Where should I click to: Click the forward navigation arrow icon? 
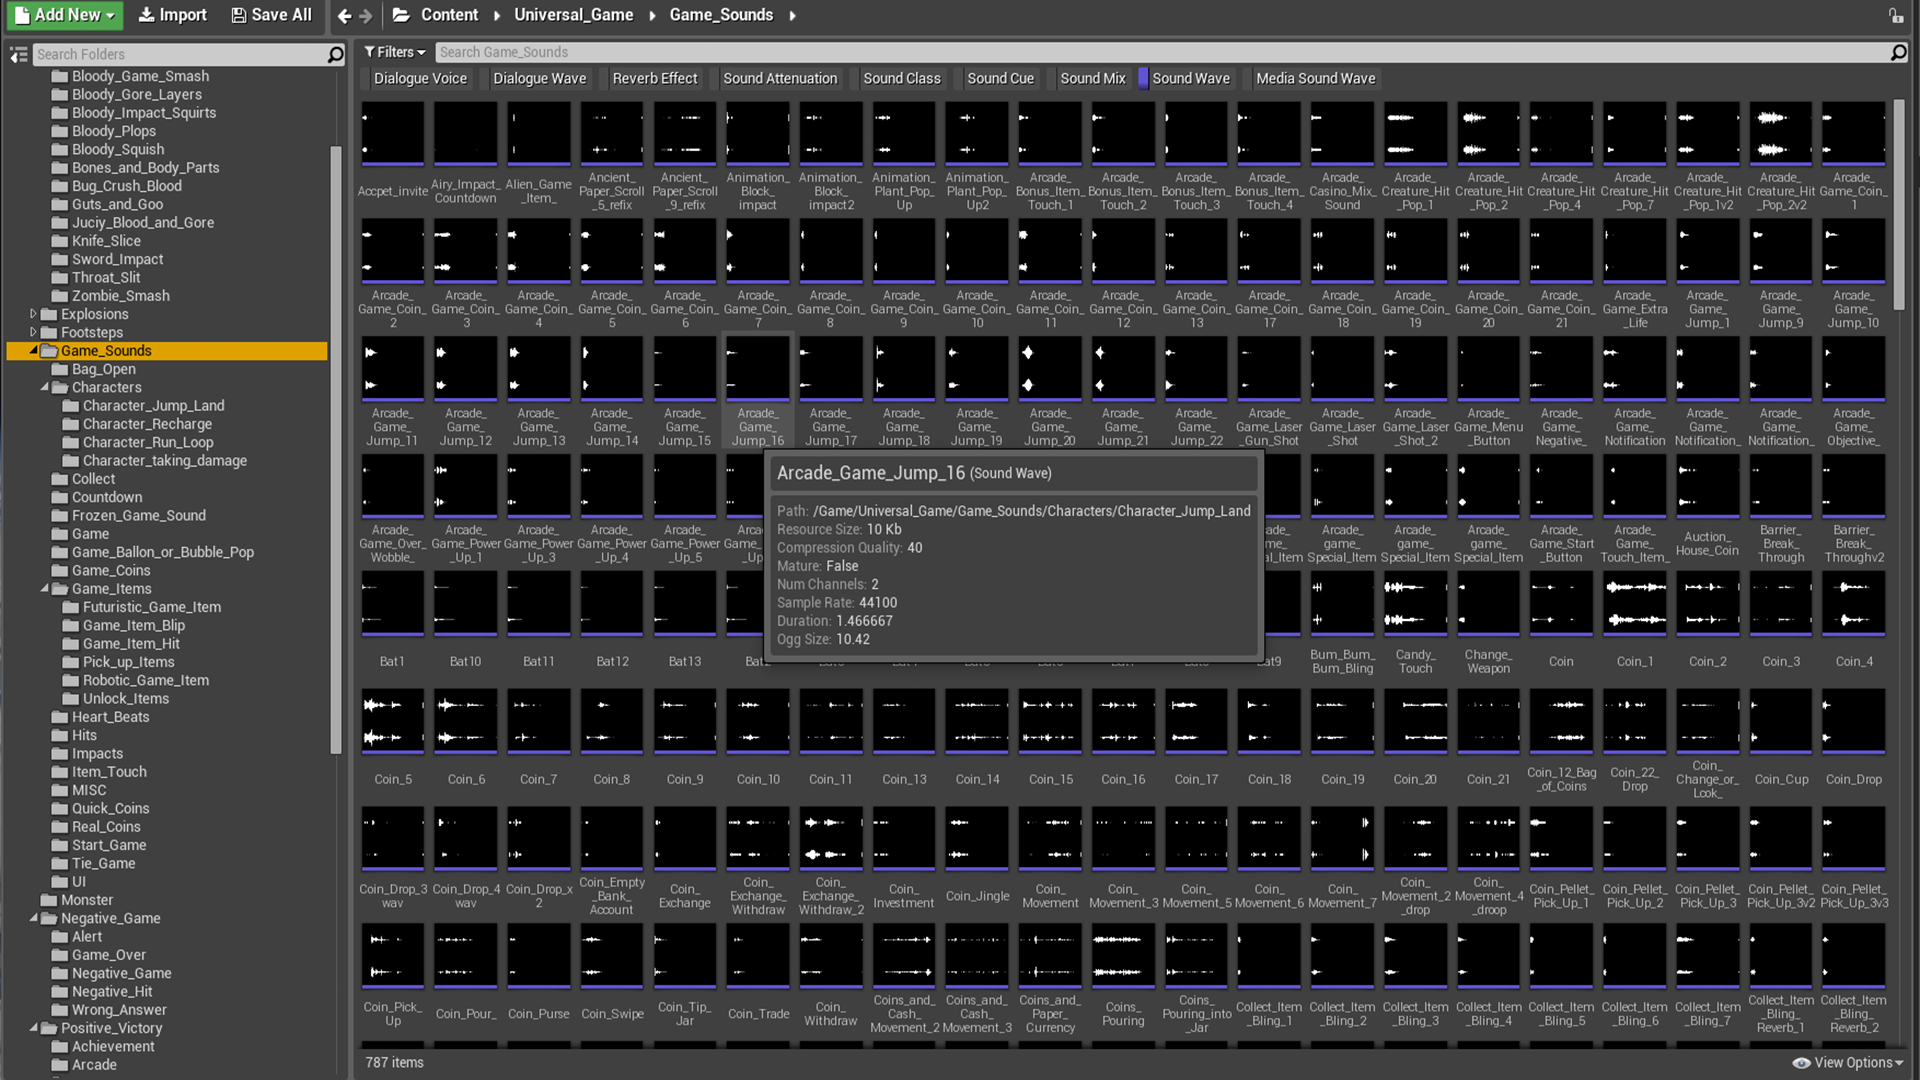click(365, 16)
